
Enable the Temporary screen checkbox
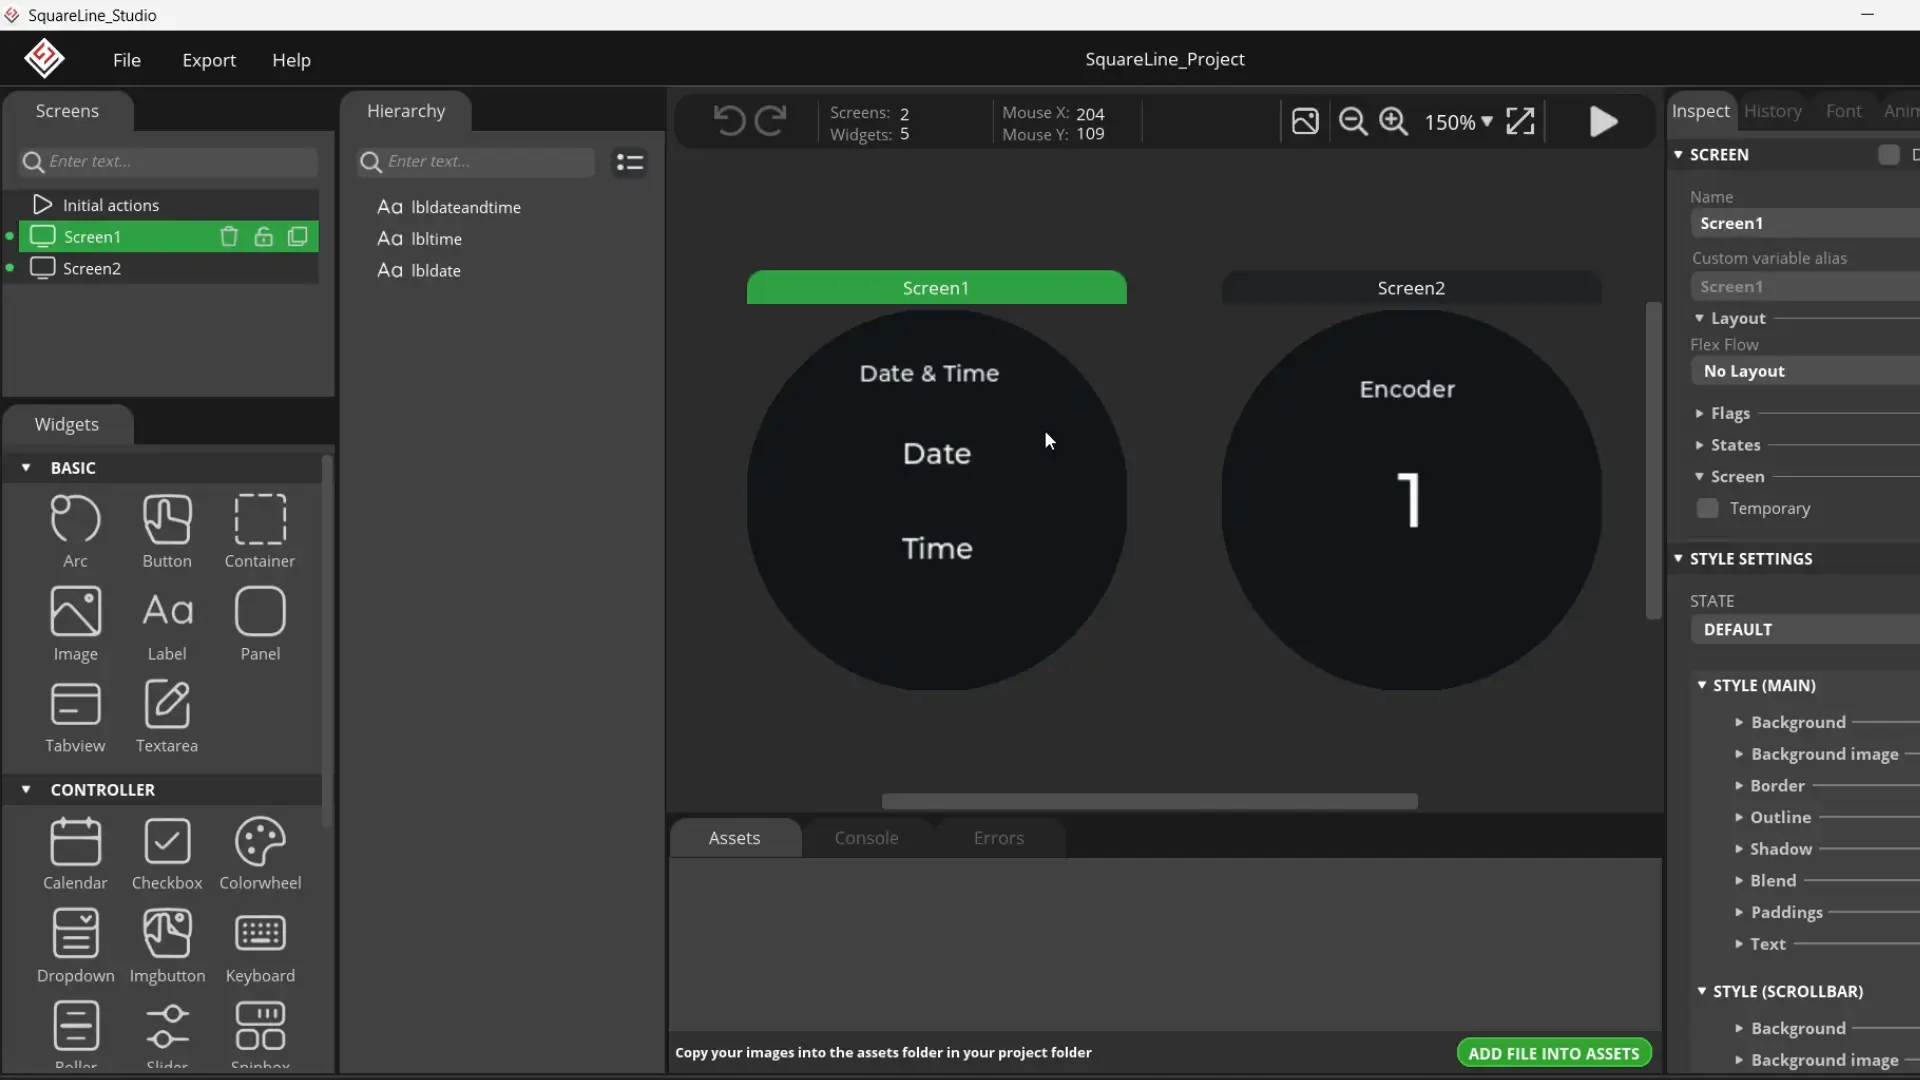tap(1708, 509)
